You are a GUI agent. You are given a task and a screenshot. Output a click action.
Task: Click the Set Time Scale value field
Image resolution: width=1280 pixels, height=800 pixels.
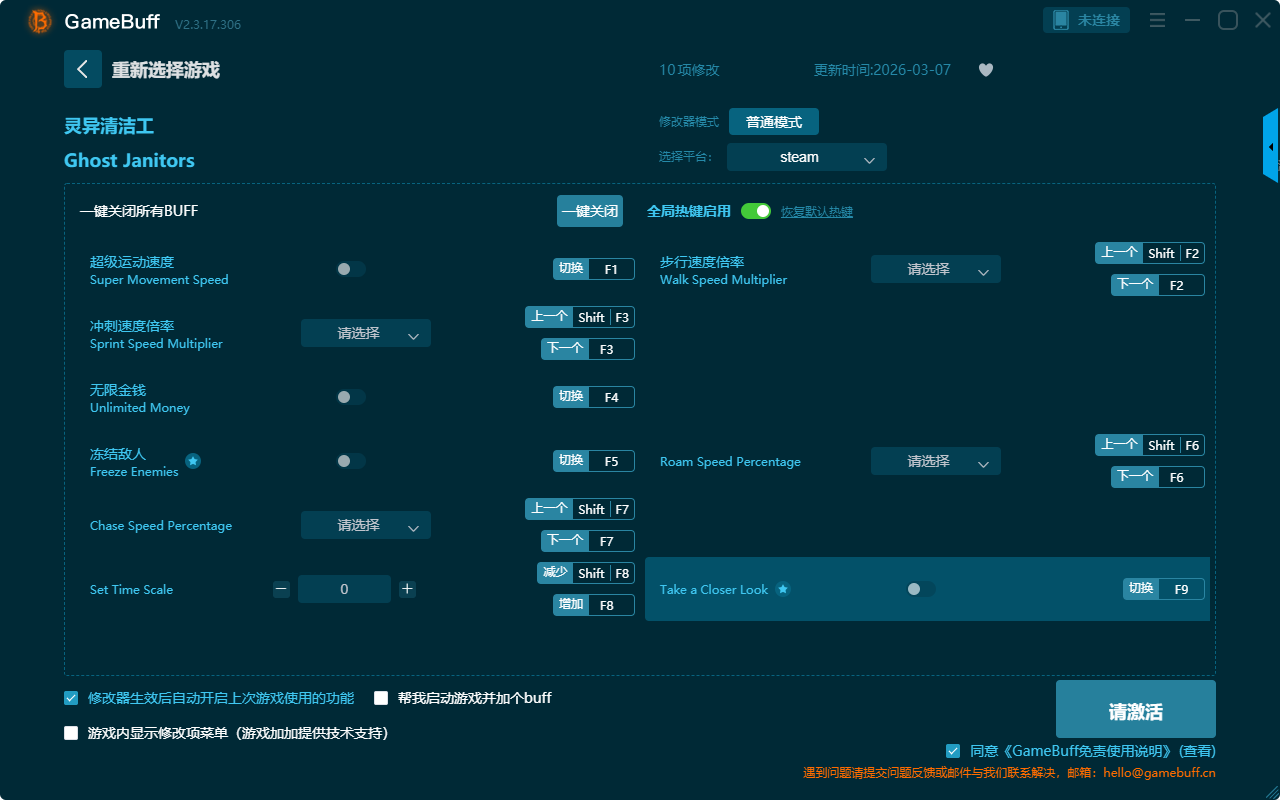click(x=344, y=589)
